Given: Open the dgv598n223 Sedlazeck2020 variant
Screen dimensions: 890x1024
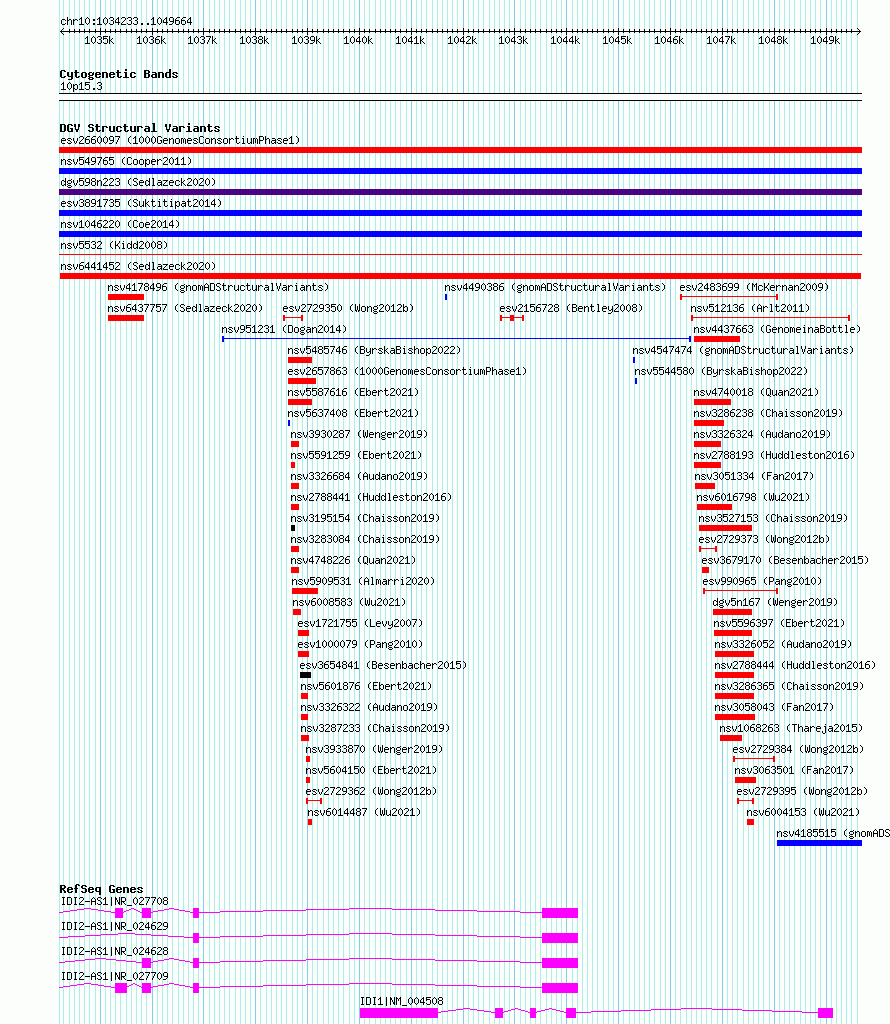Looking at the screenshot, I should coord(138,182).
